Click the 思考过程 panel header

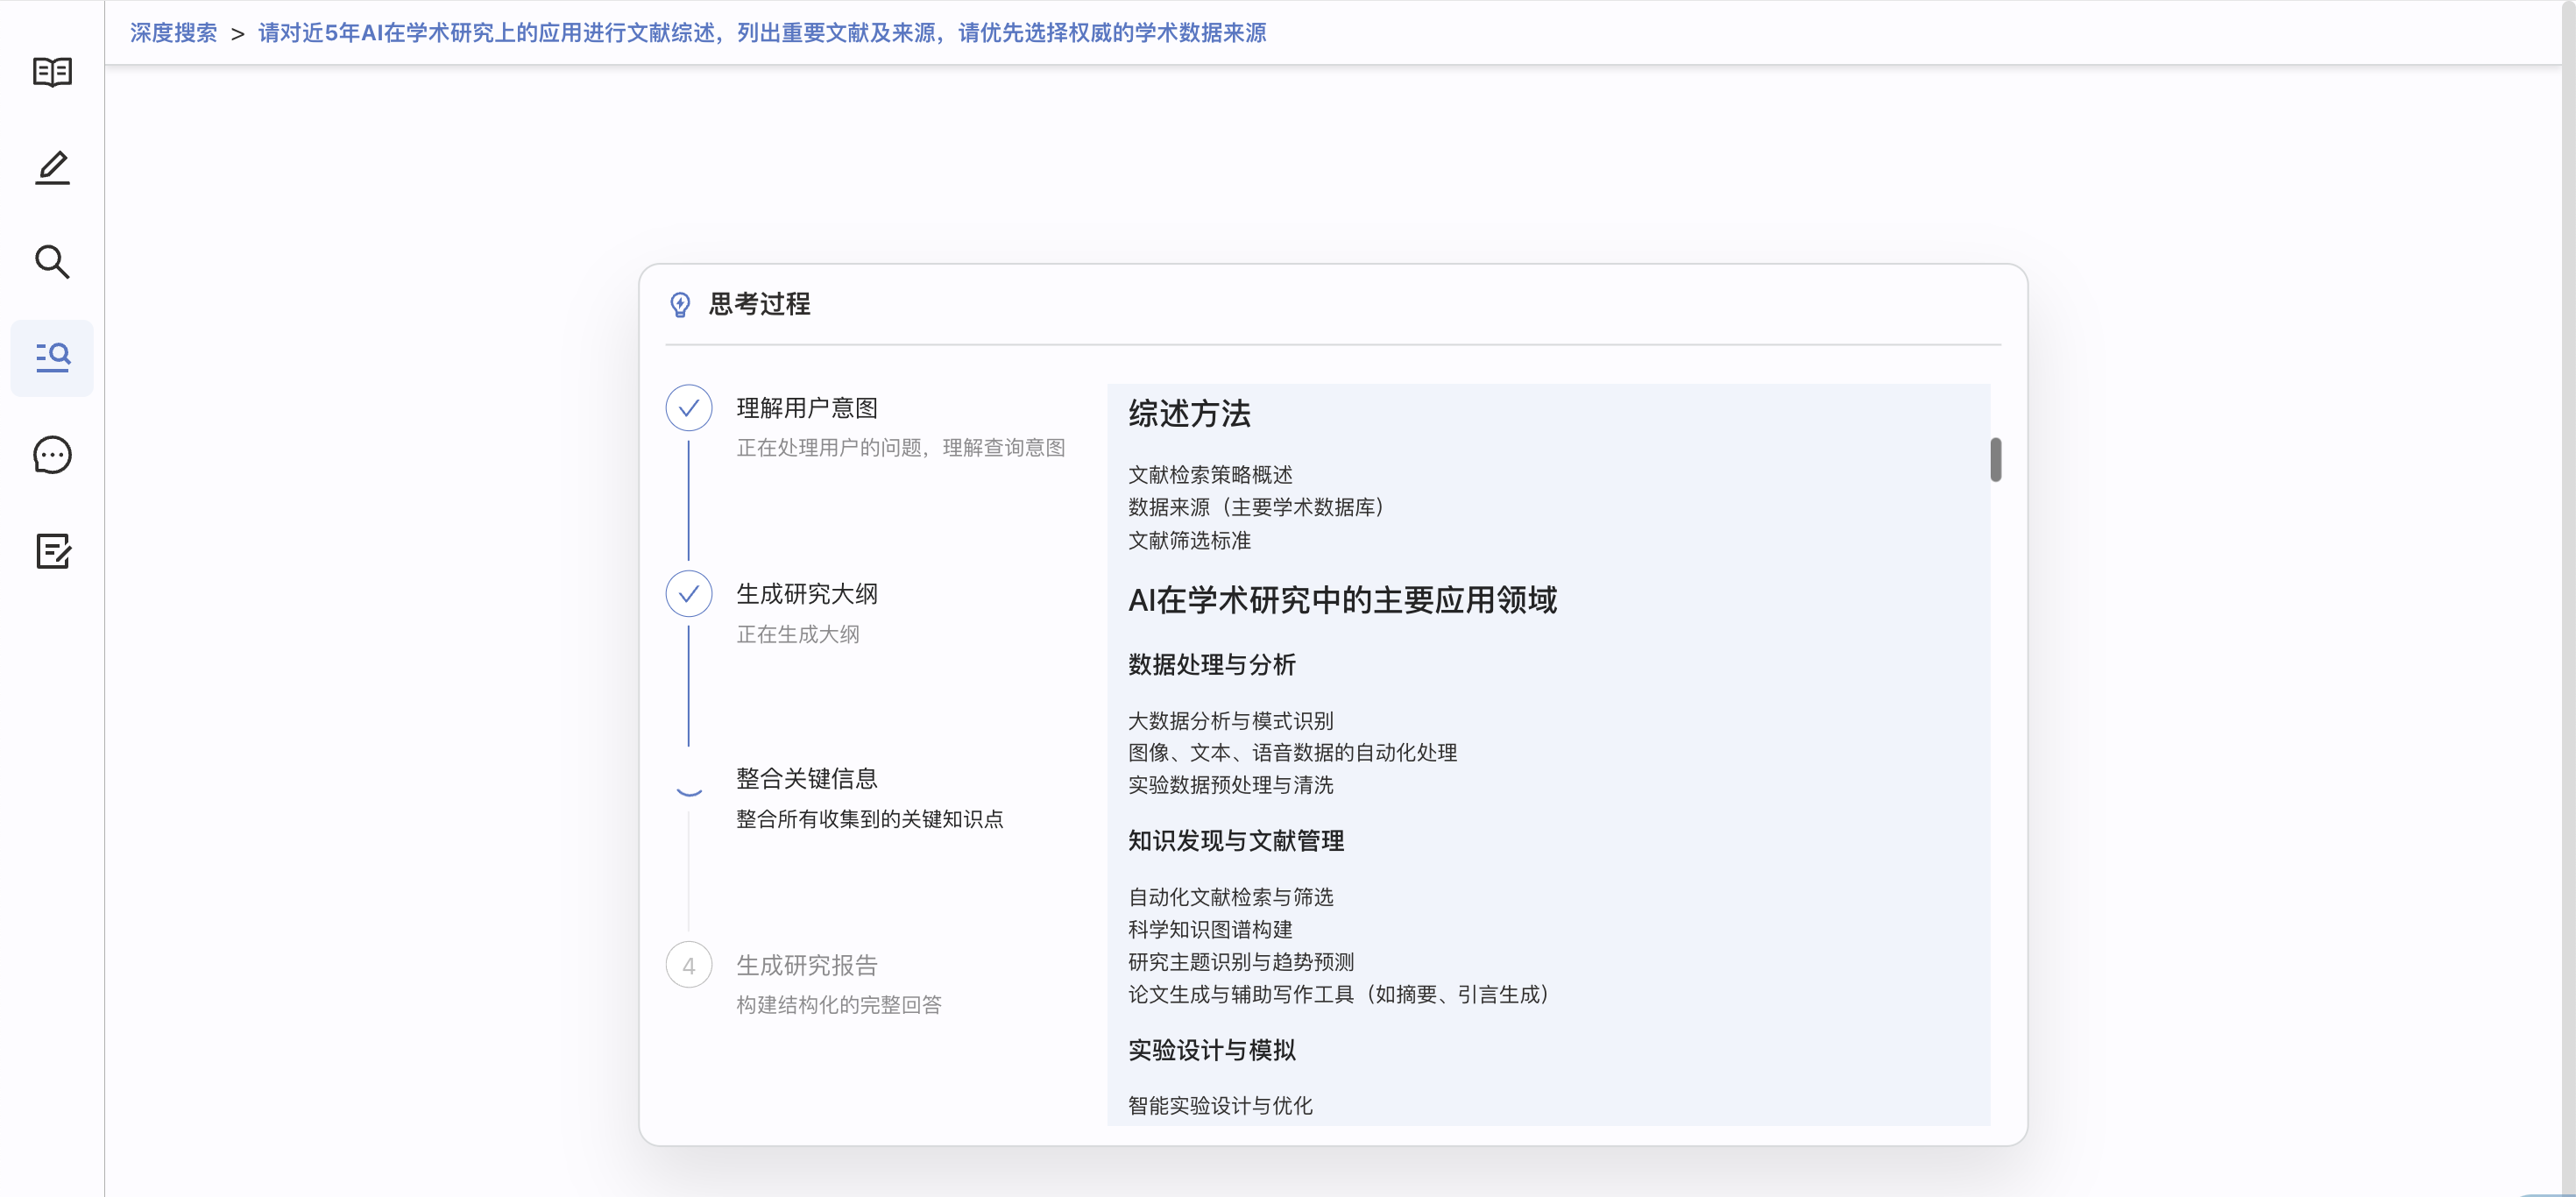pos(760,304)
